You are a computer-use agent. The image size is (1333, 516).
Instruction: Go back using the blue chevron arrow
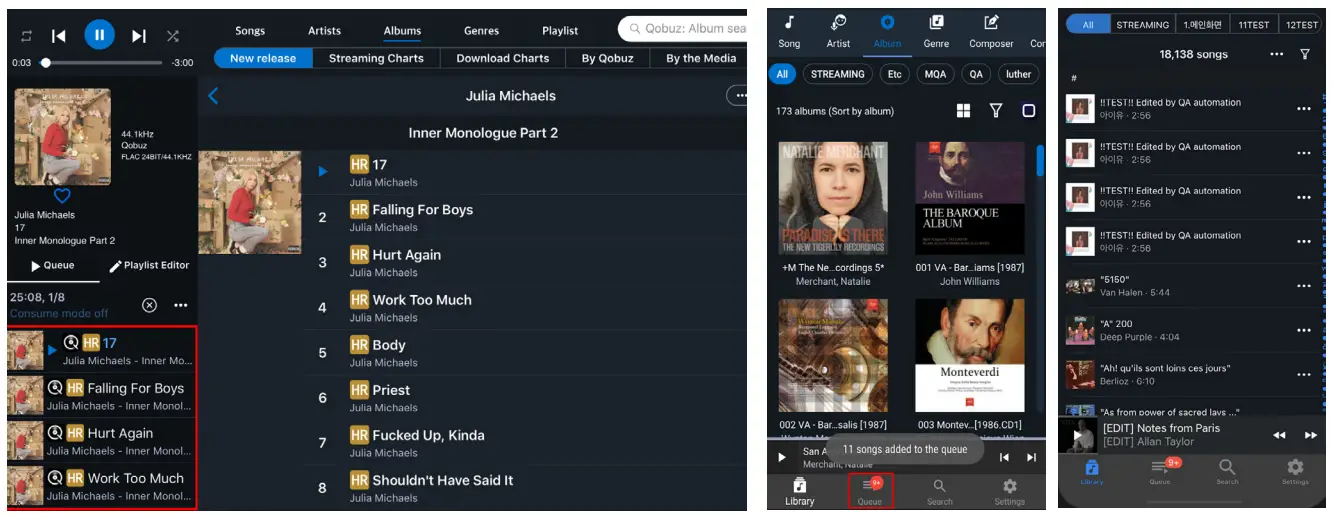tap(213, 96)
